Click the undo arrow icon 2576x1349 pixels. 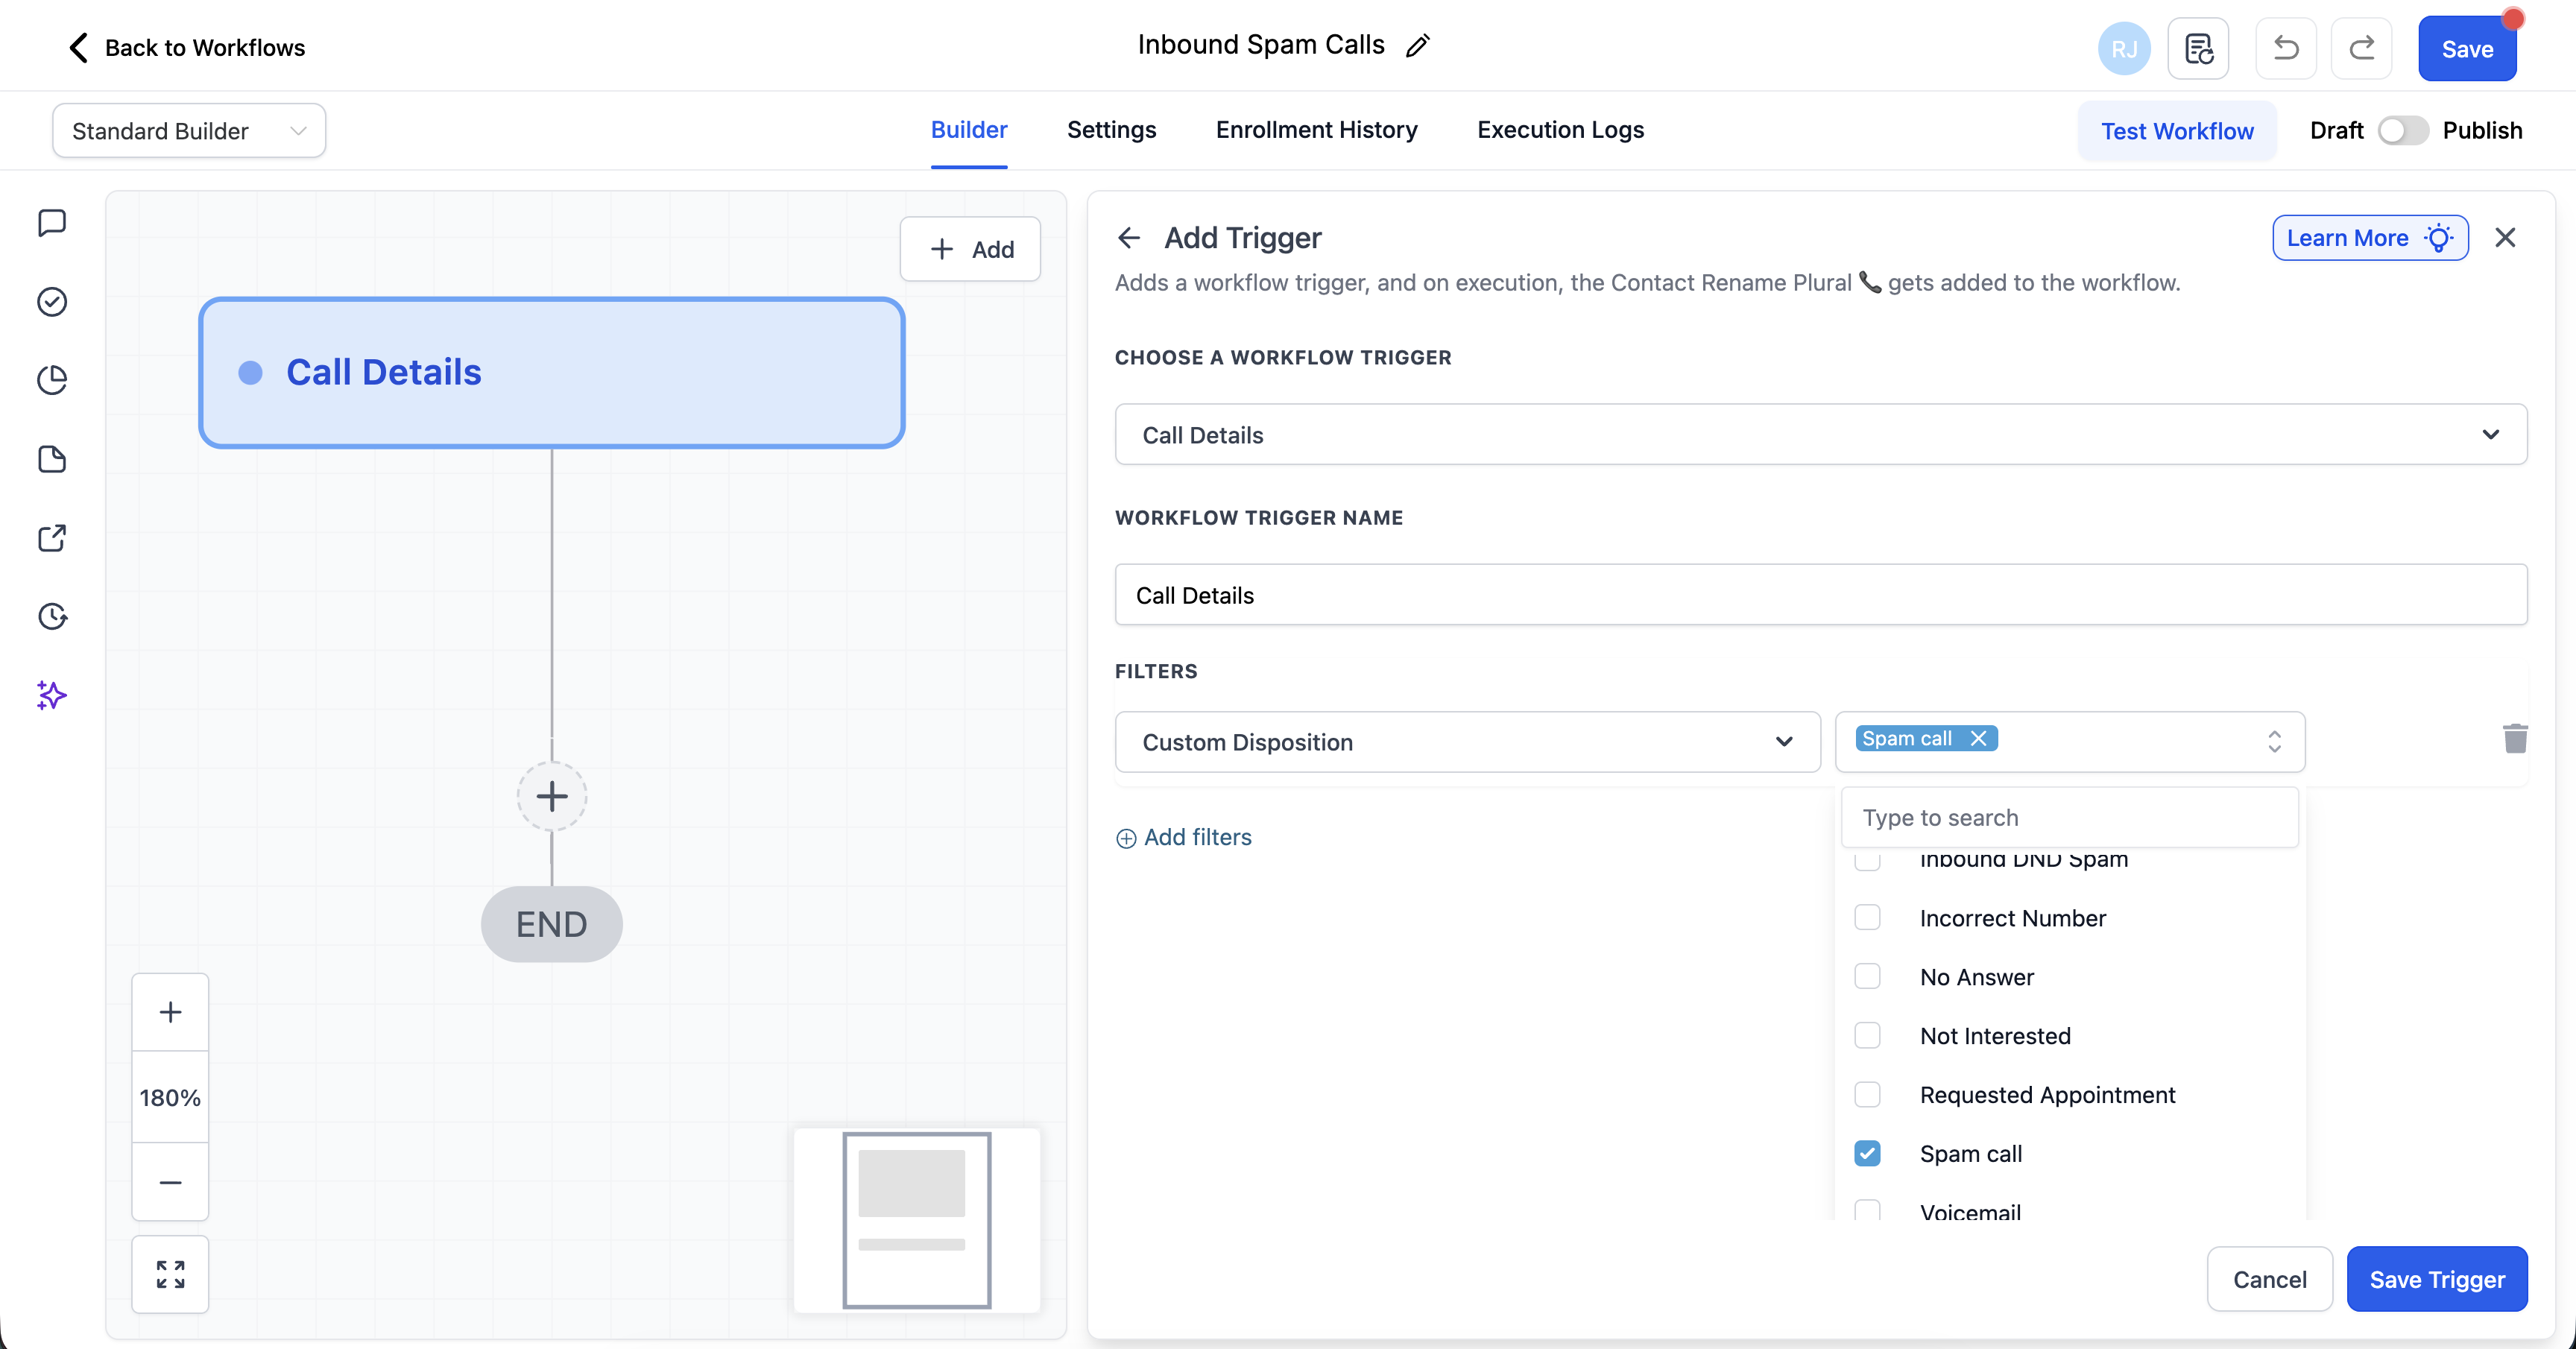2285,48
